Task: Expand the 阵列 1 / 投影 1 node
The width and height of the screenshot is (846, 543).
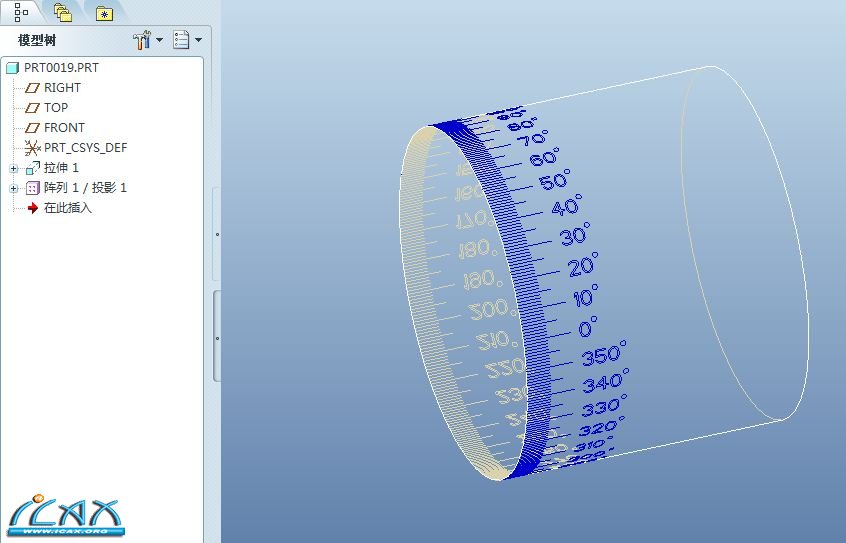Action: tap(14, 188)
